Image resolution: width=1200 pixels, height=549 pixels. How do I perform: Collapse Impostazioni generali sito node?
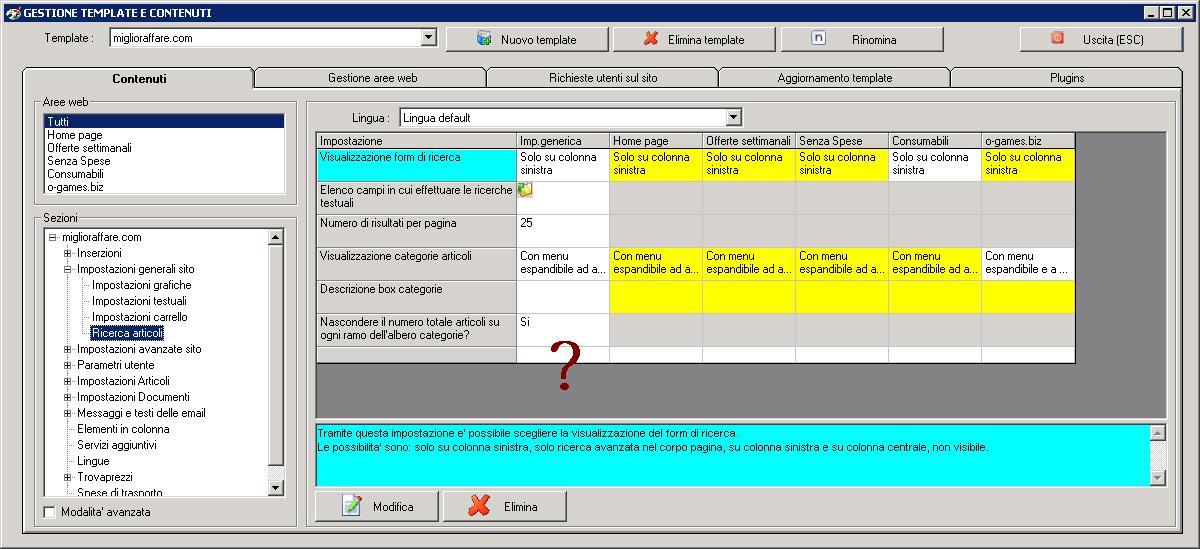tap(67, 269)
